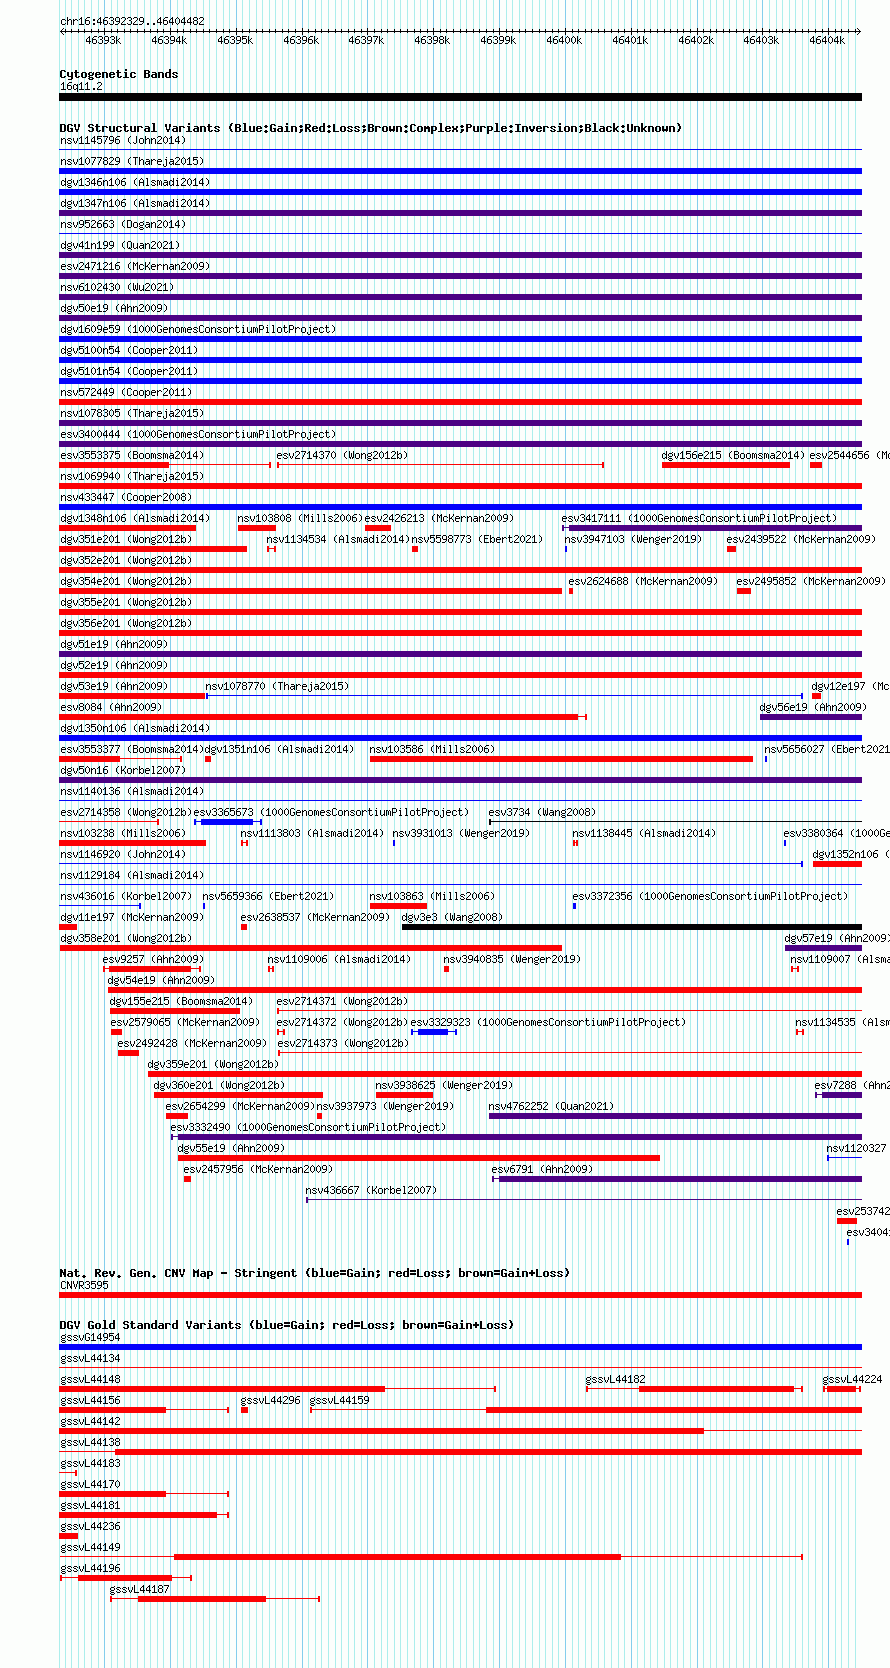Select variant dgv1347n106 (Alsmadi2014) label
Image resolution: width=890 pixels, height=1668 pixels.
[135, 203]
